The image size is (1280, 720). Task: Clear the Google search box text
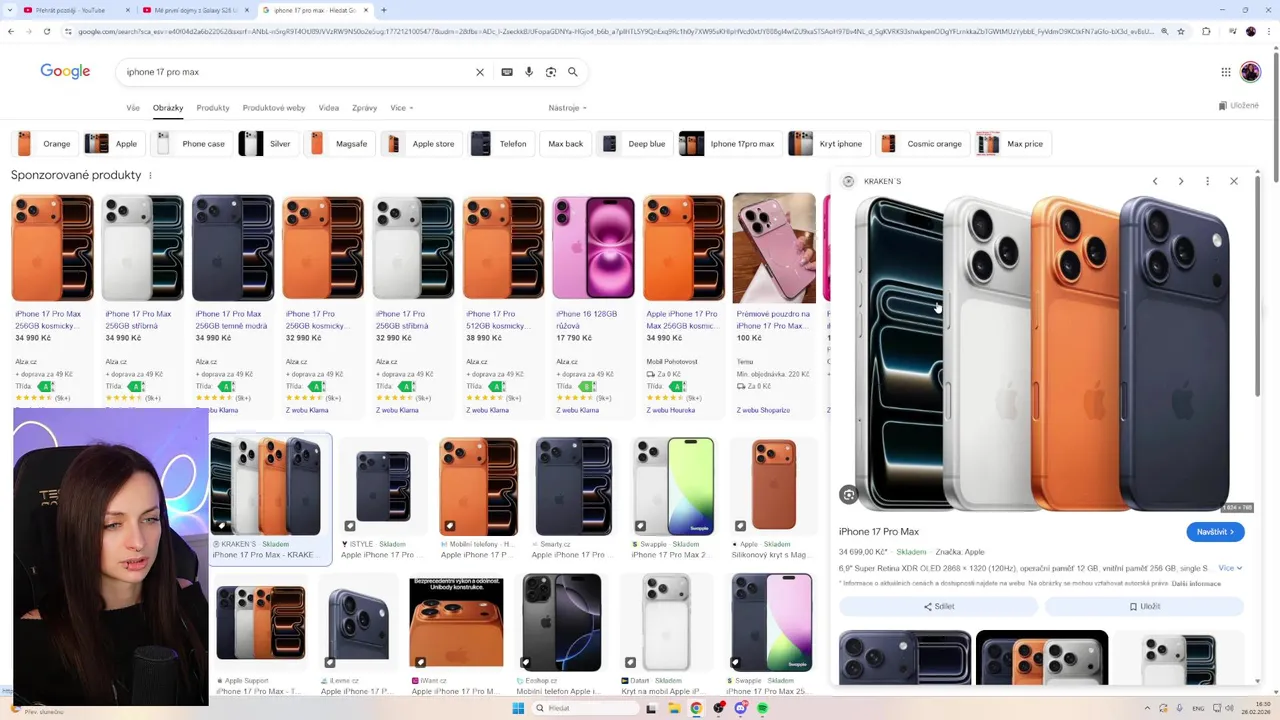click(x=480, y=72)
